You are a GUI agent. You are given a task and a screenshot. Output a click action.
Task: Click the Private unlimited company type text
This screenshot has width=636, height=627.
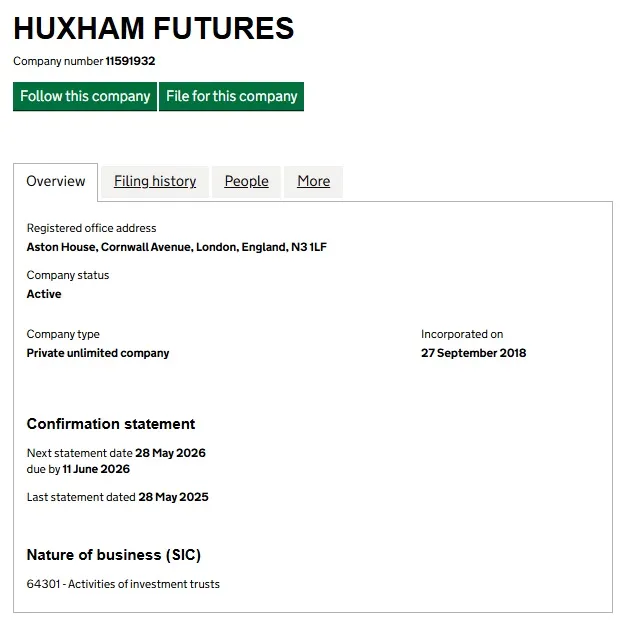pyautogui.click(x=98, y=353)
